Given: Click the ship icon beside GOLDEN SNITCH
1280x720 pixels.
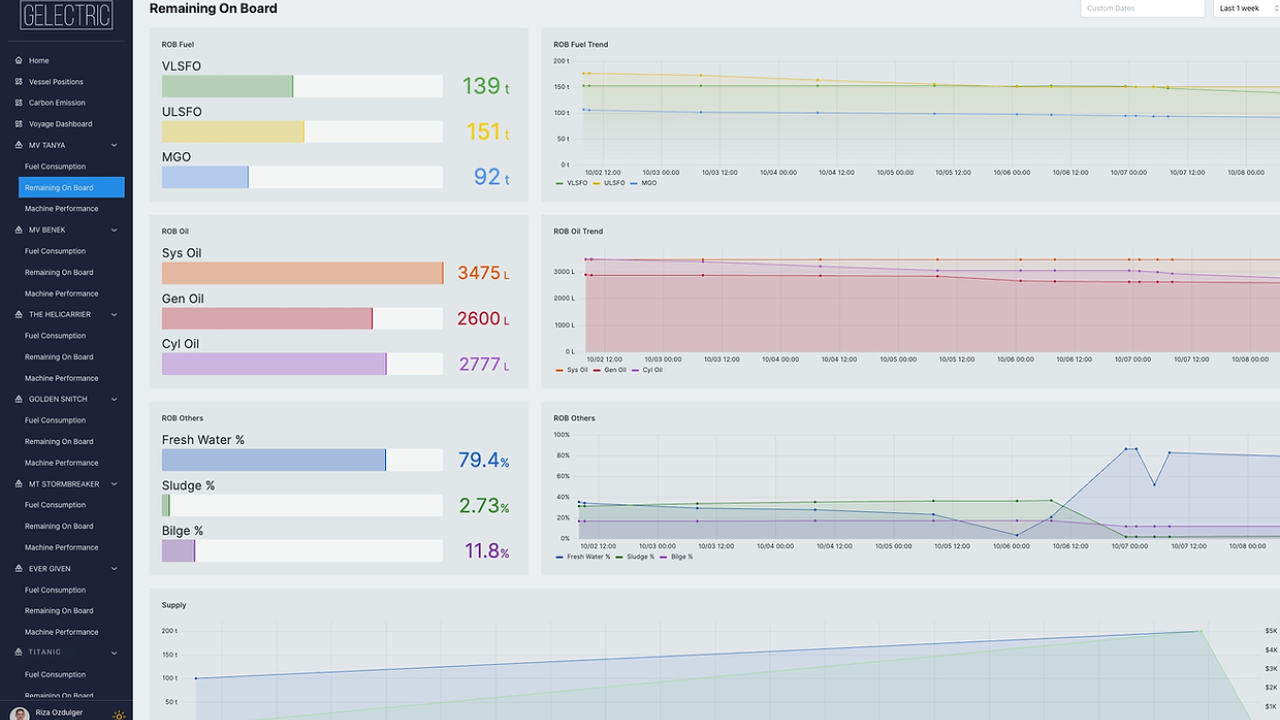Looking at the screenshot, I should (x=19, y=399).
